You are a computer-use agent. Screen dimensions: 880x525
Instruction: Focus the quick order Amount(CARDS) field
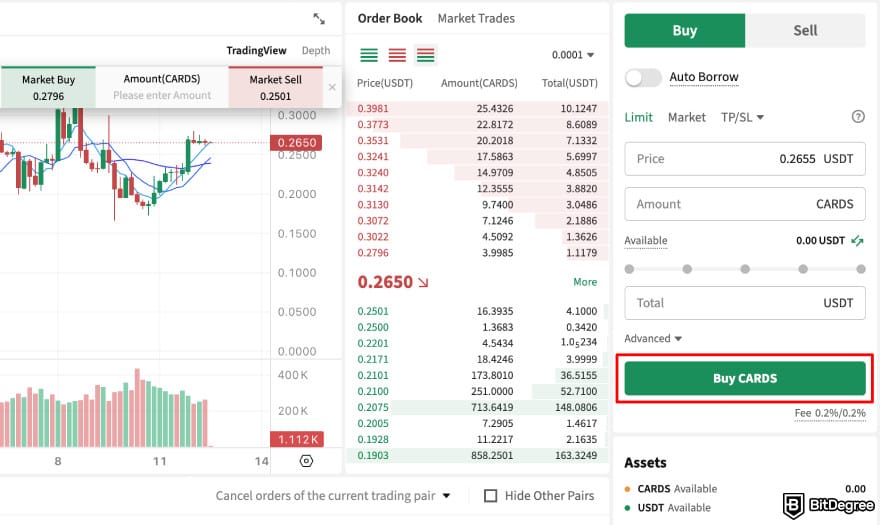point(162,87)
